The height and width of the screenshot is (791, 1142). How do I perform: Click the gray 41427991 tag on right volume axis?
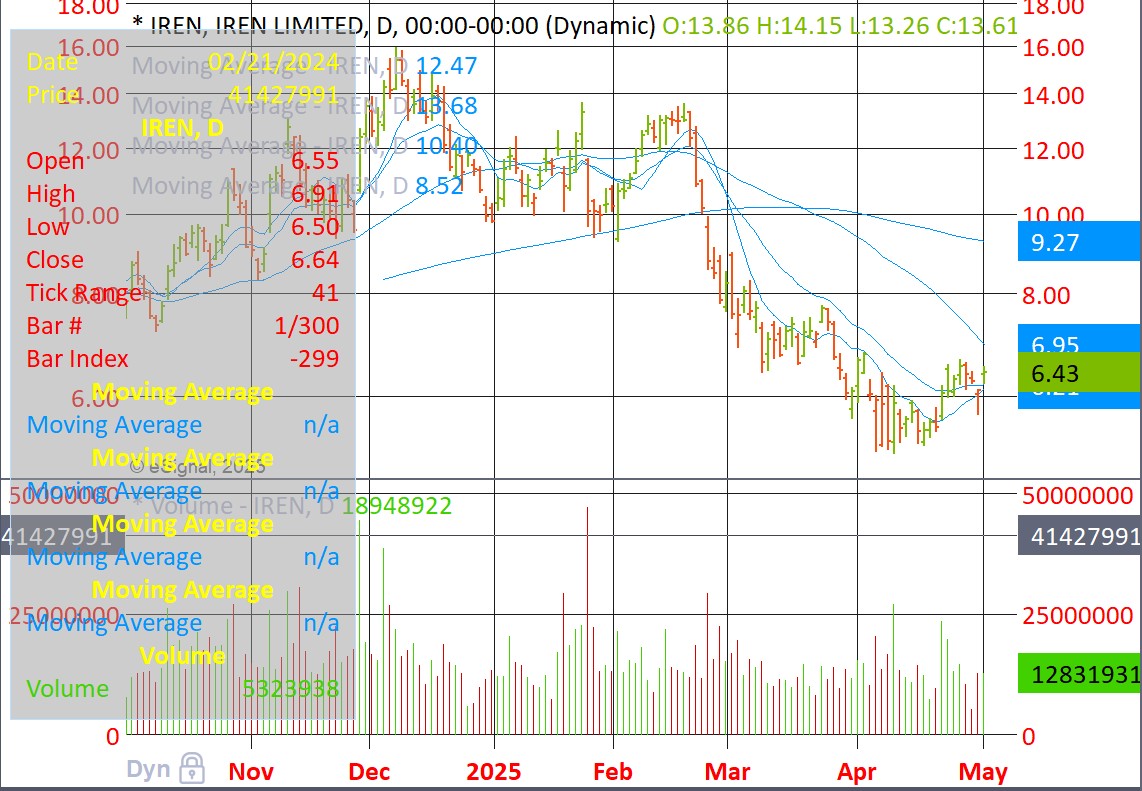pos(1079,536)
